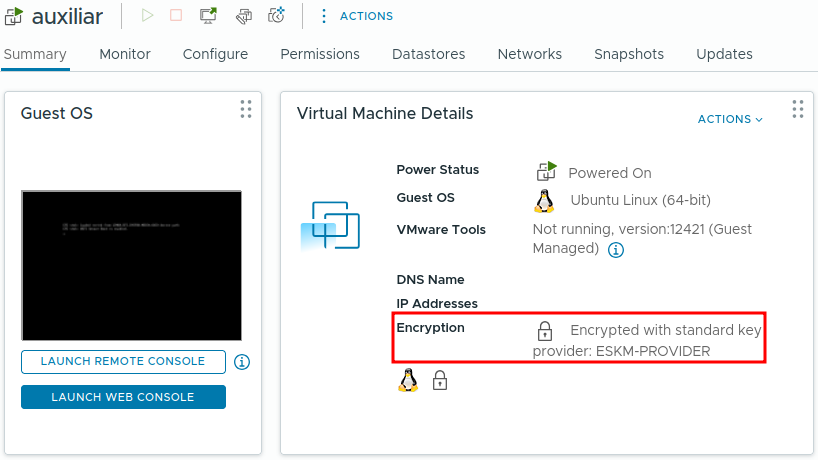Click info icon beside Launch Remote Console

(x=242, y=362)
